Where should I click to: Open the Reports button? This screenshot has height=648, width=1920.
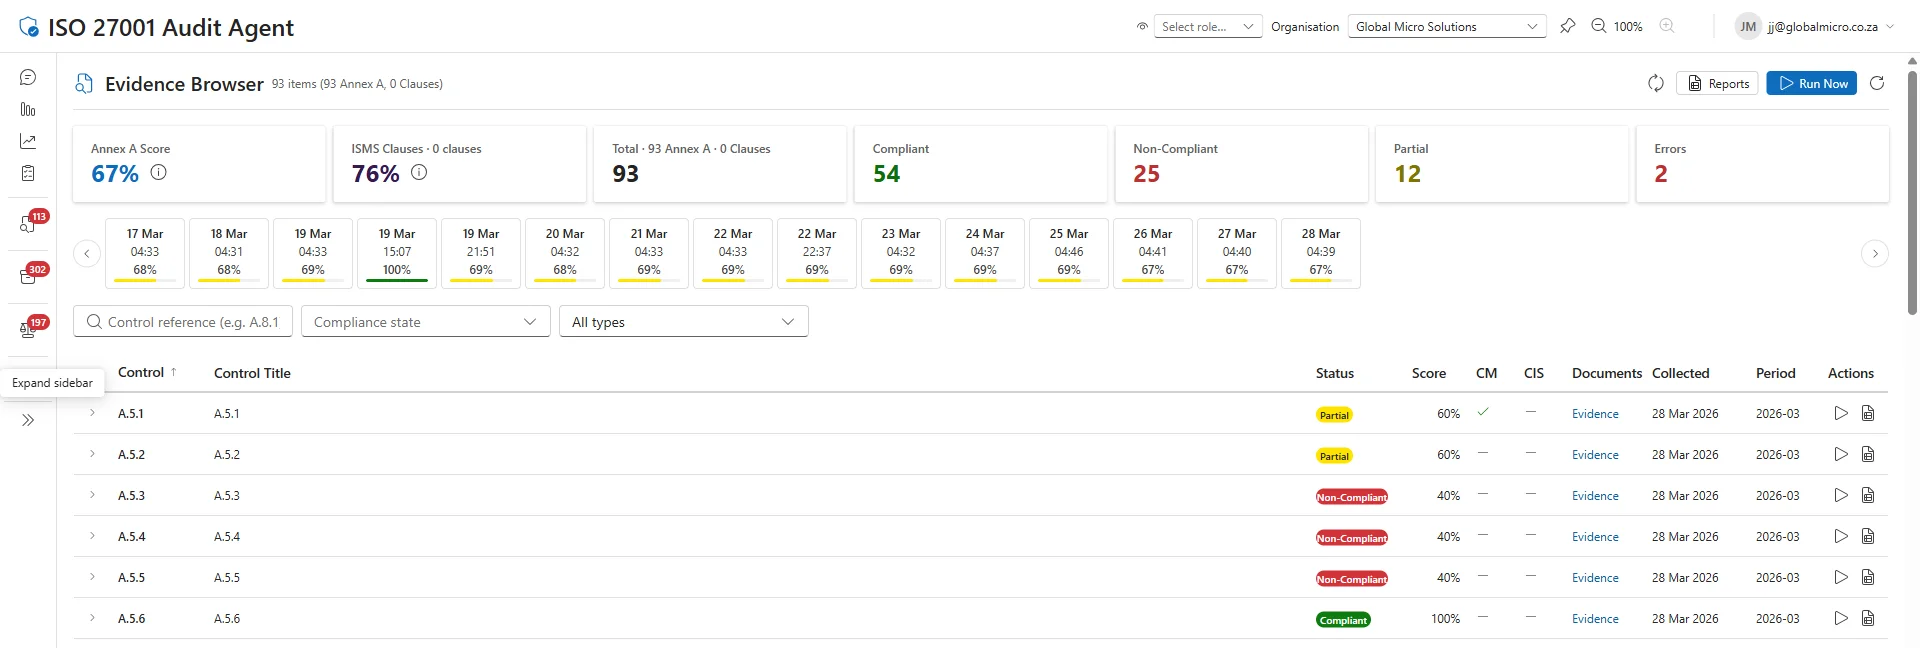1717,83
